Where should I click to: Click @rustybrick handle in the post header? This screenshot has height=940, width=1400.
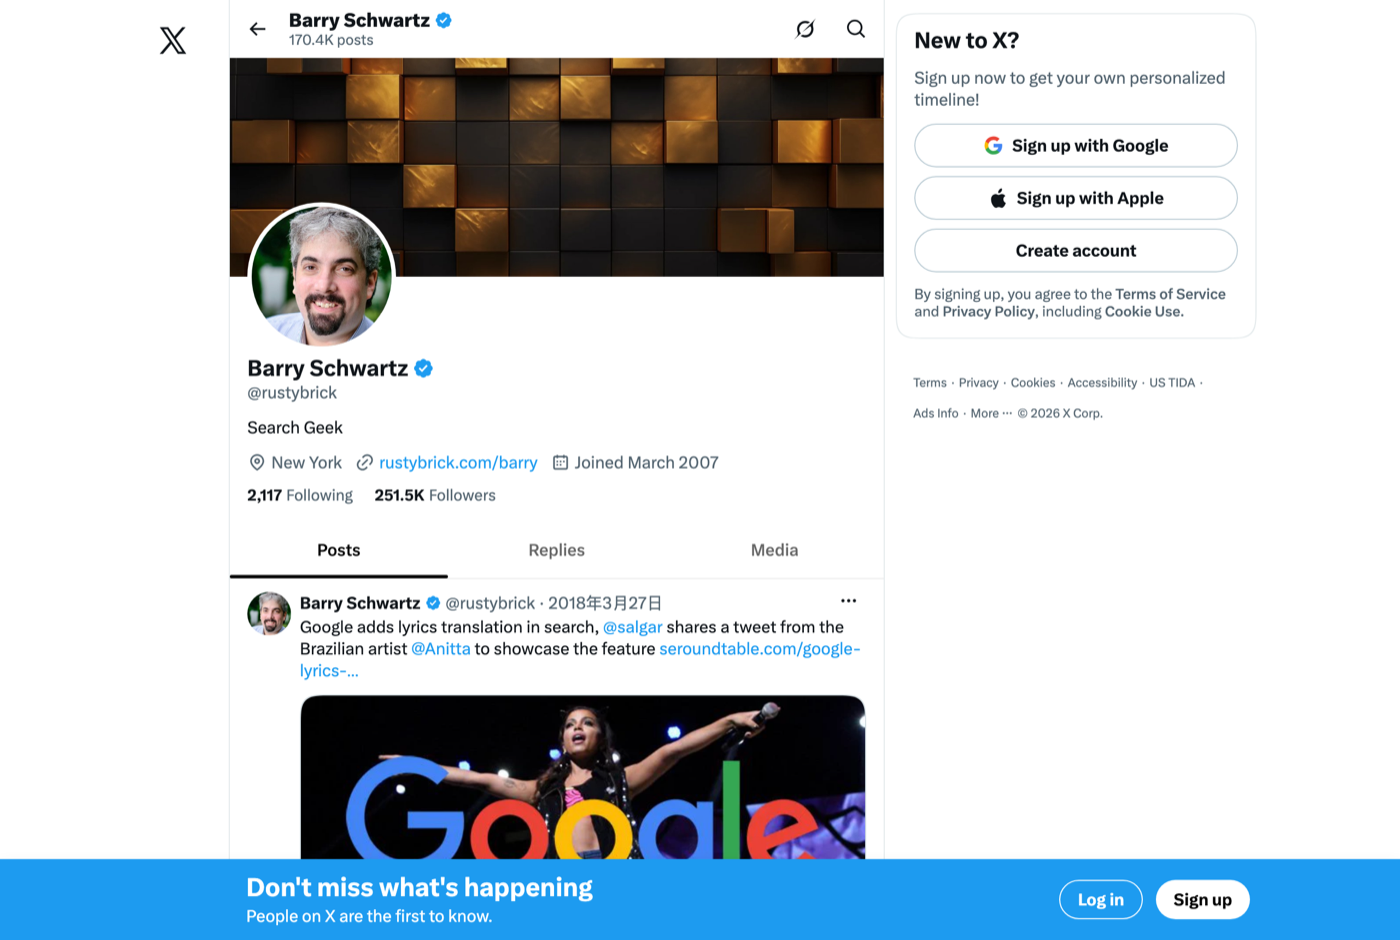coord(490,603)
